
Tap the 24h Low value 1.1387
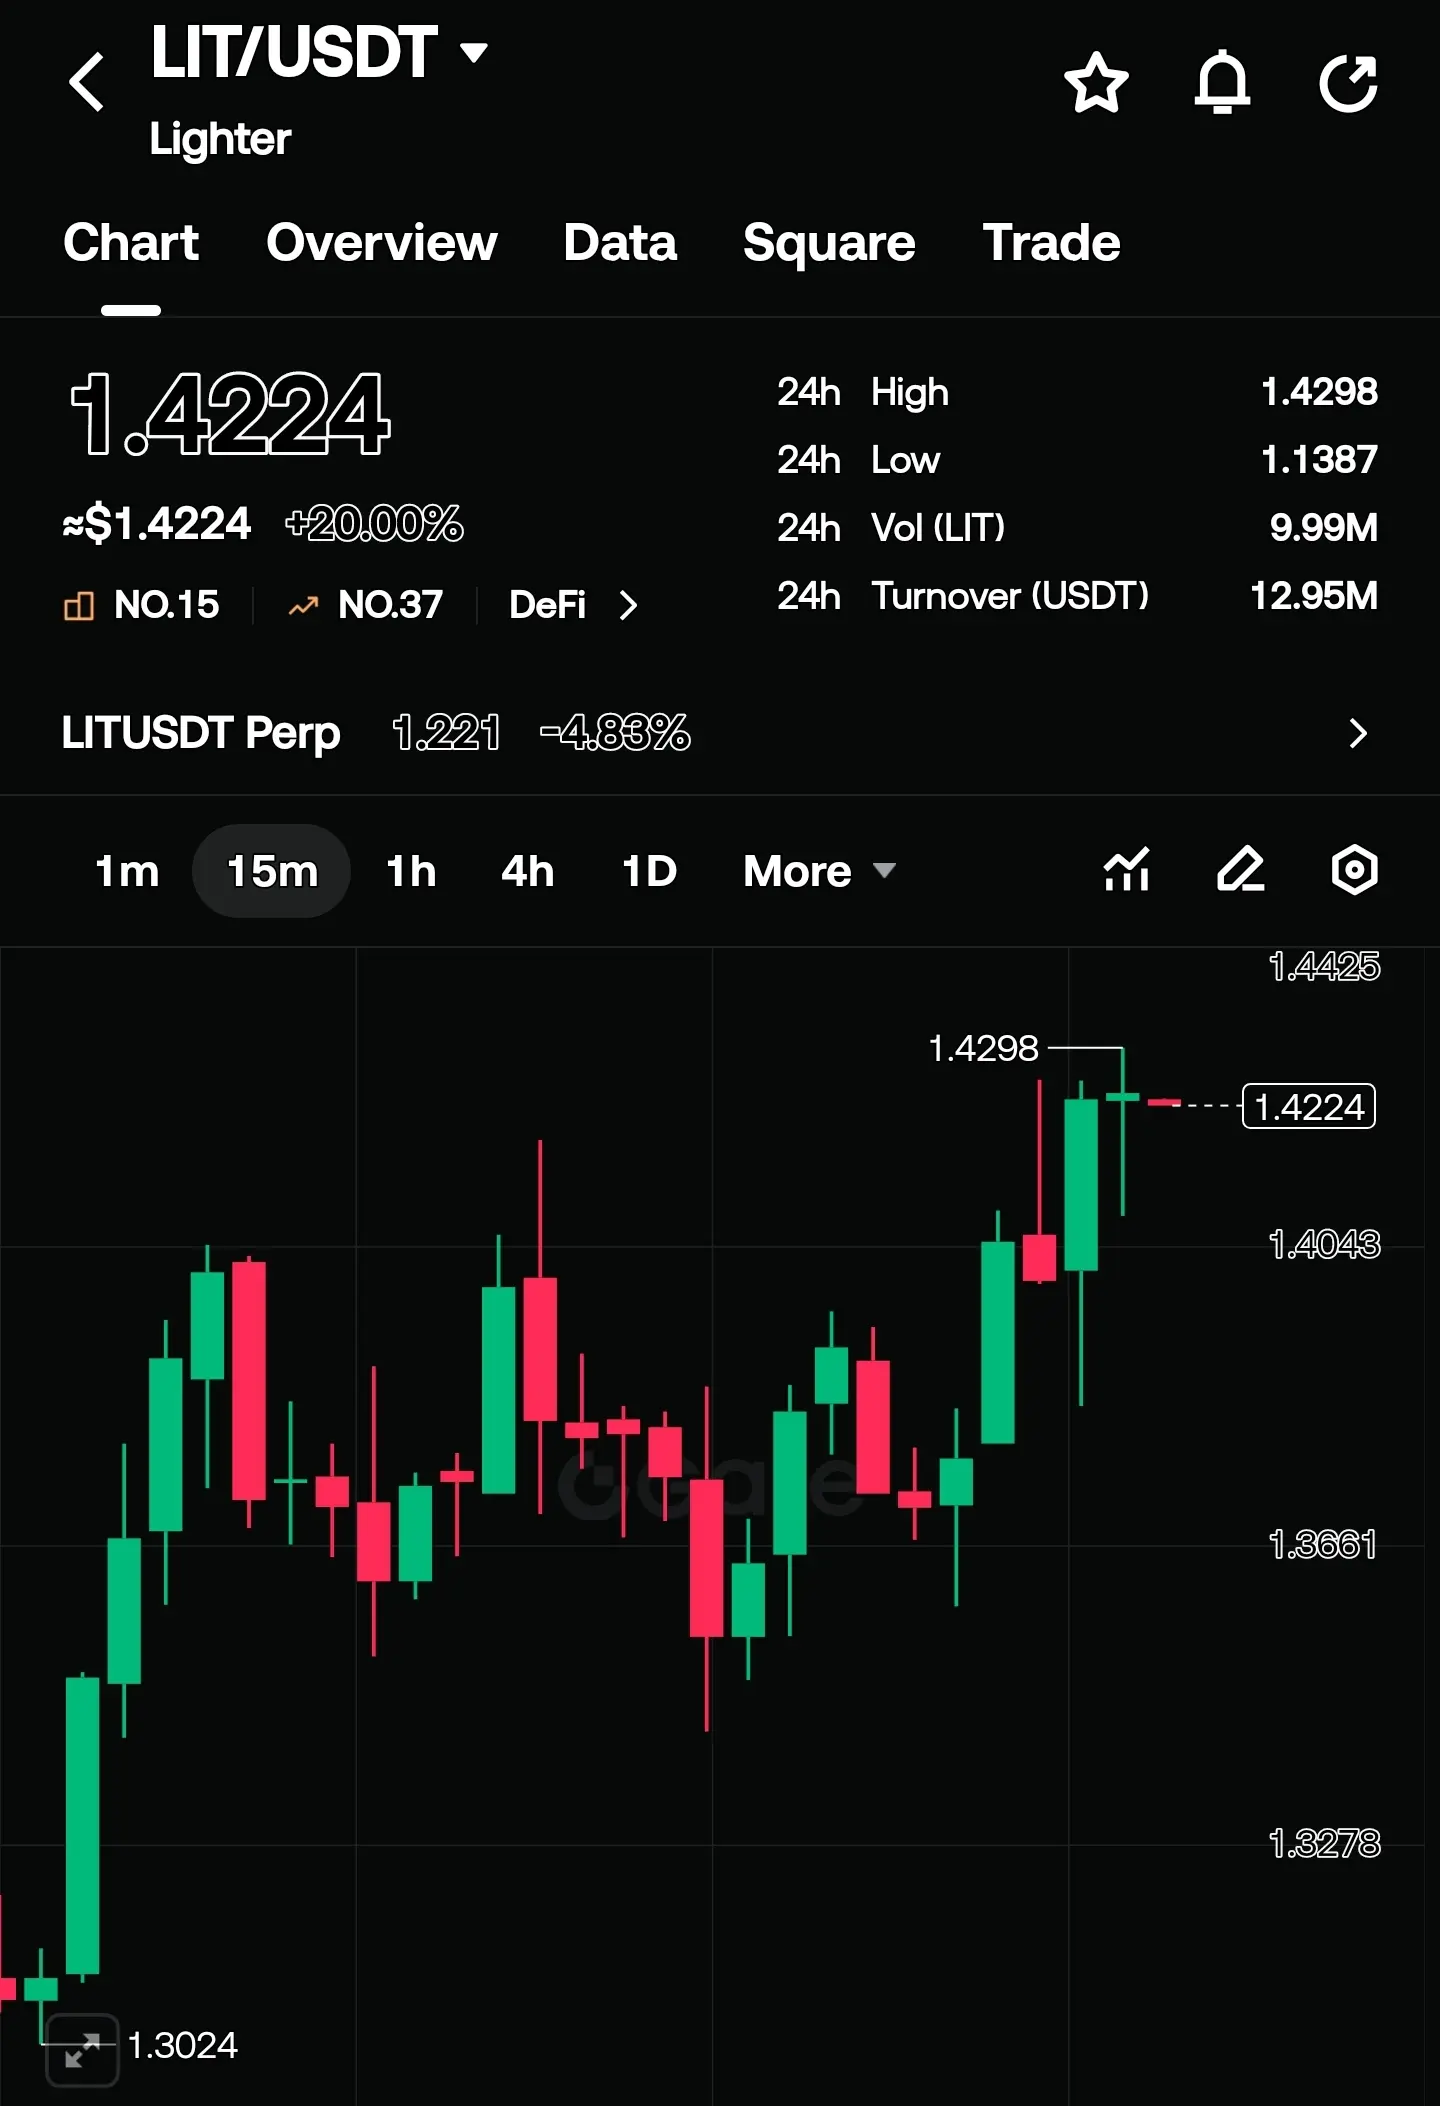pyautogui.click(x=1319, y=460)
